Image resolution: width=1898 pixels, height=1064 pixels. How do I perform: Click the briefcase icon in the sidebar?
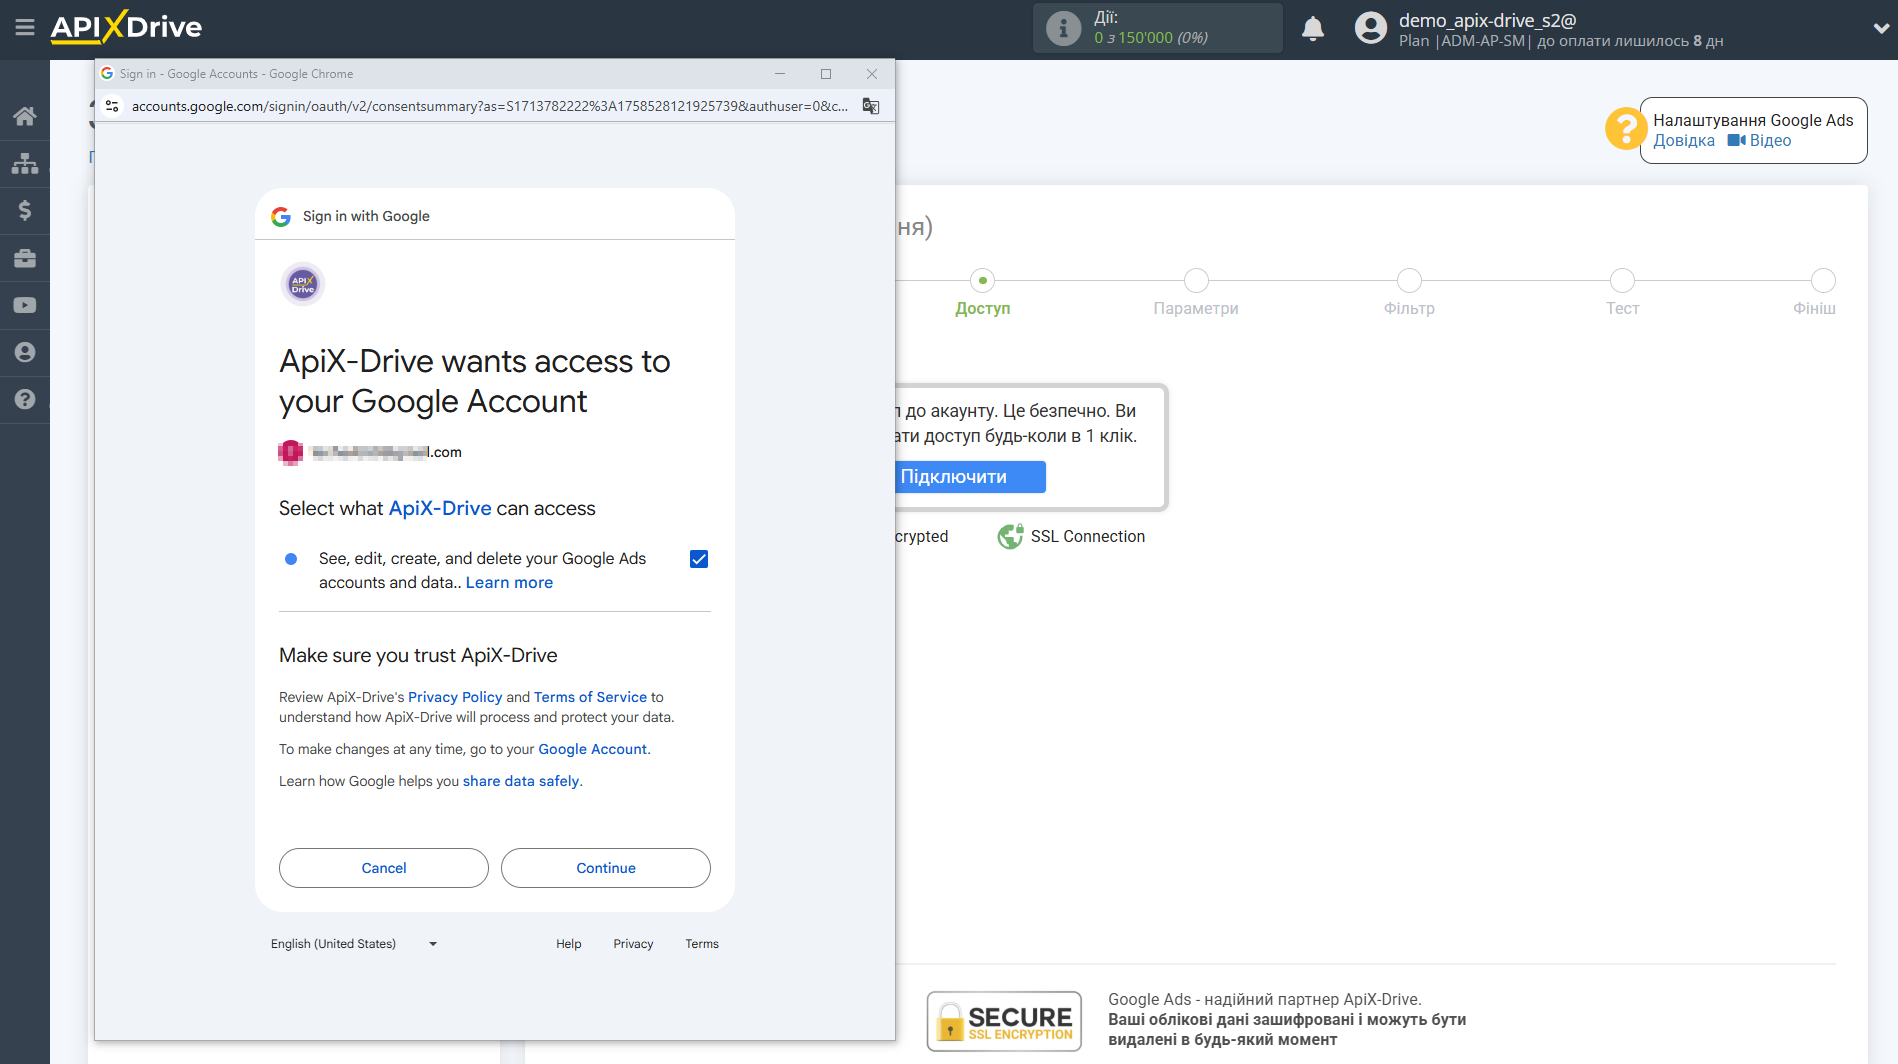[x=24, y=258]
